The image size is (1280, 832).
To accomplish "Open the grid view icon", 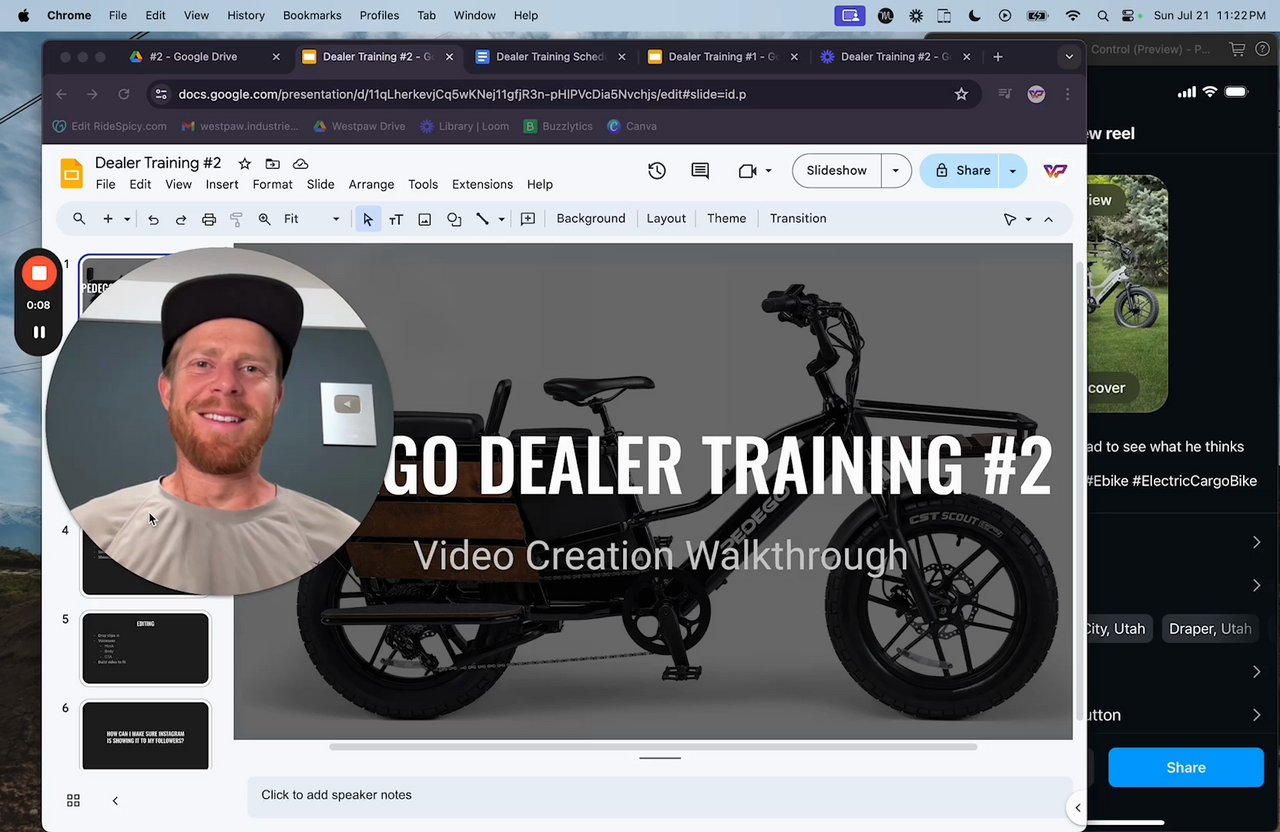I will tap(73, 800).
